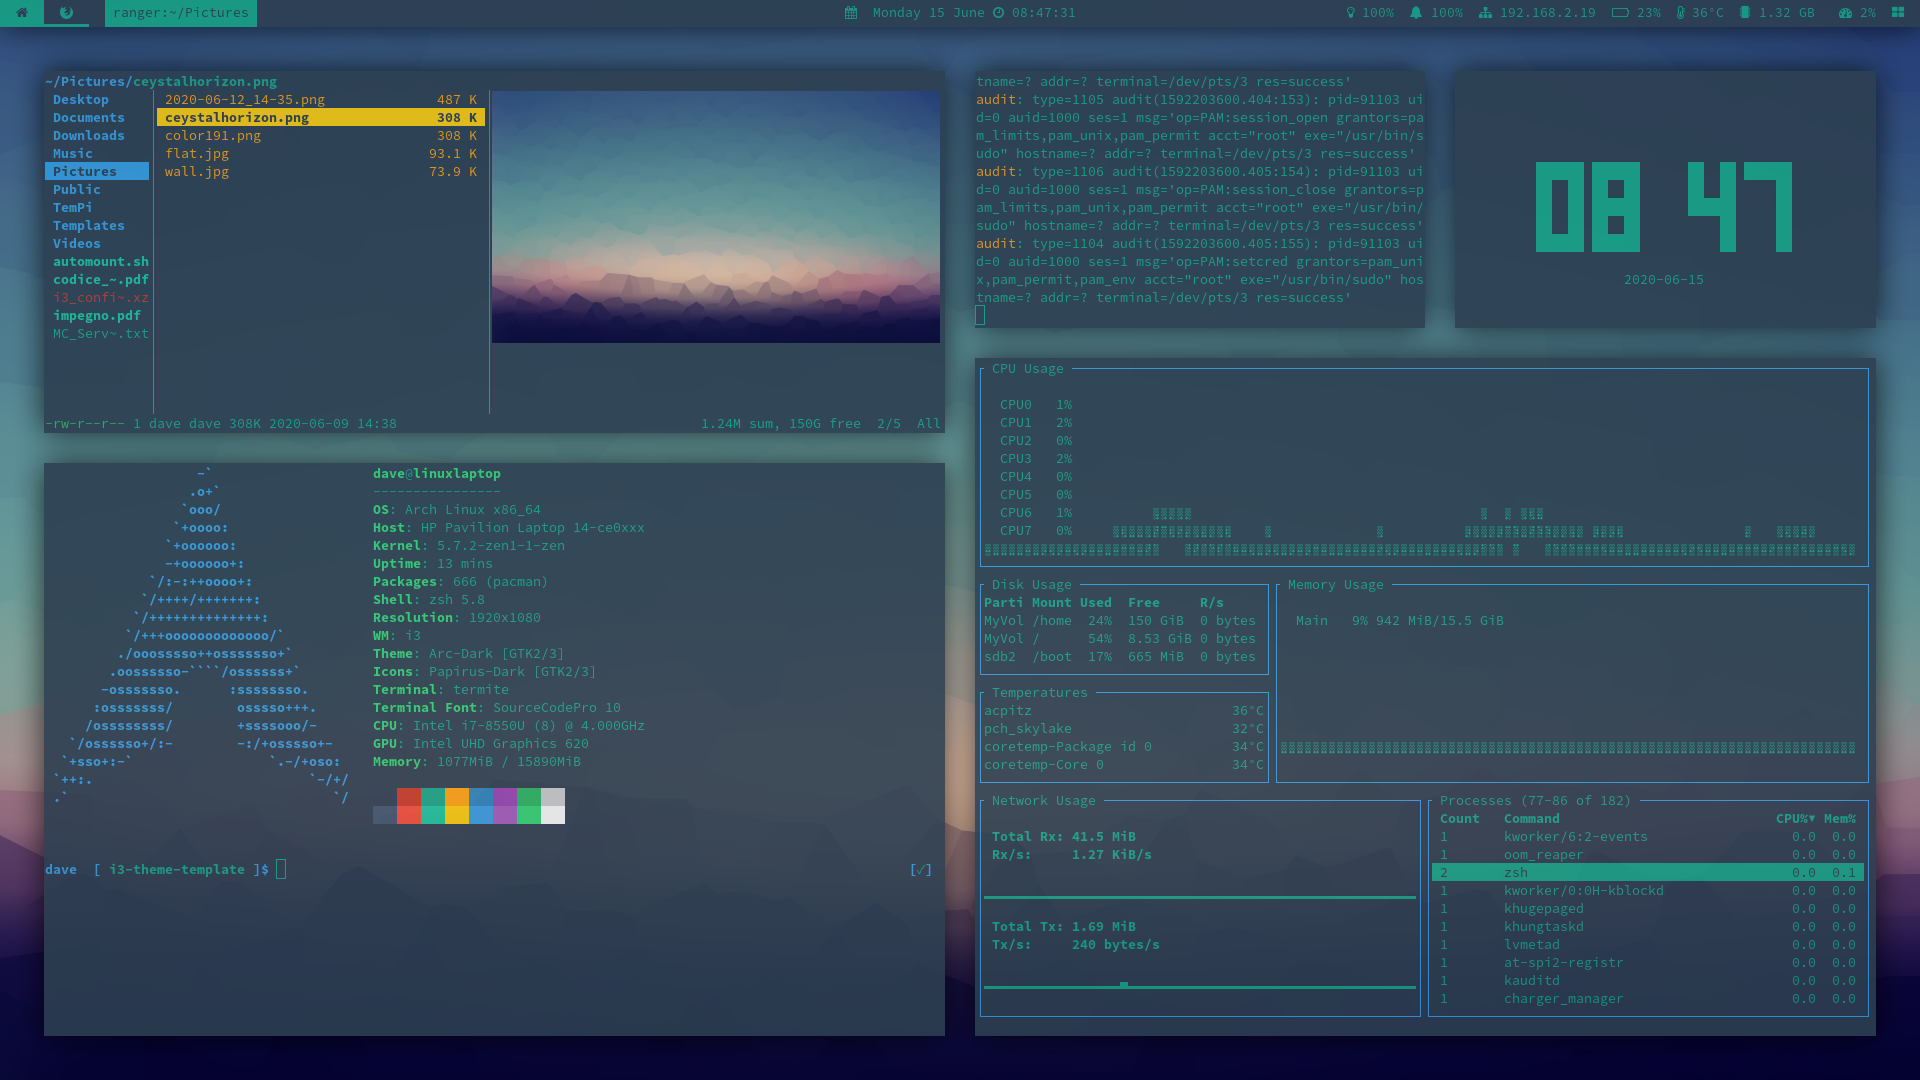Click the brightness lamp icon showing 100%
Viewport: 1920px width, 1080px height.
(x=1352, y=13)
